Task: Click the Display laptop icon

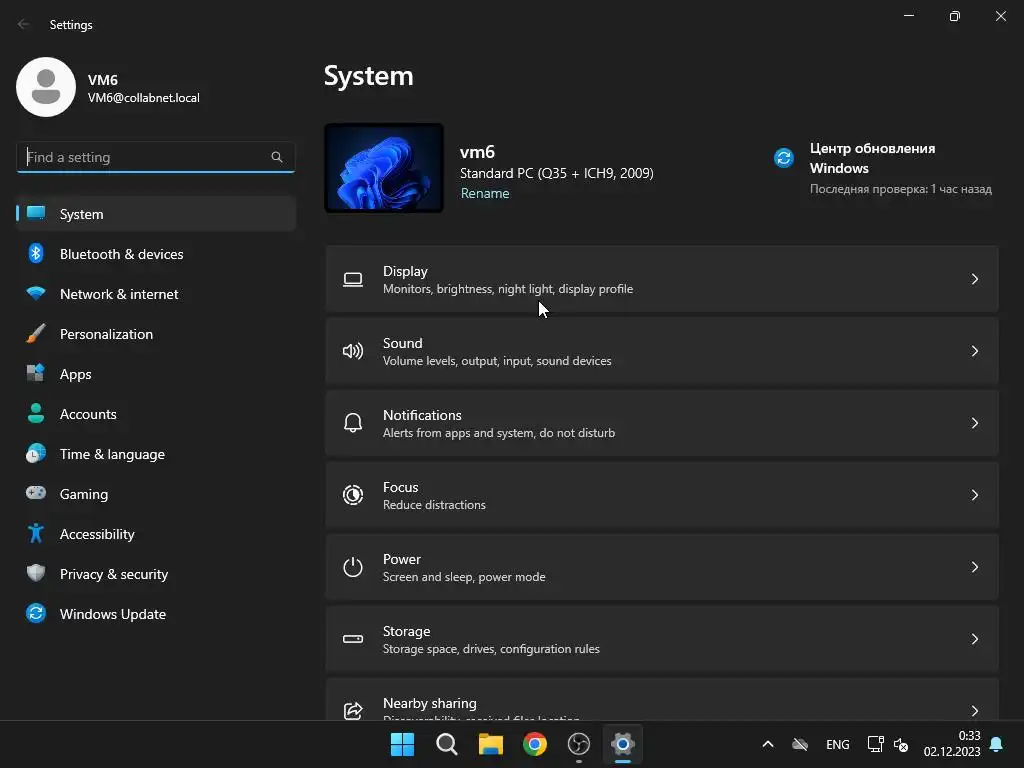Action: pyautogui.click(x=353, y=280)
